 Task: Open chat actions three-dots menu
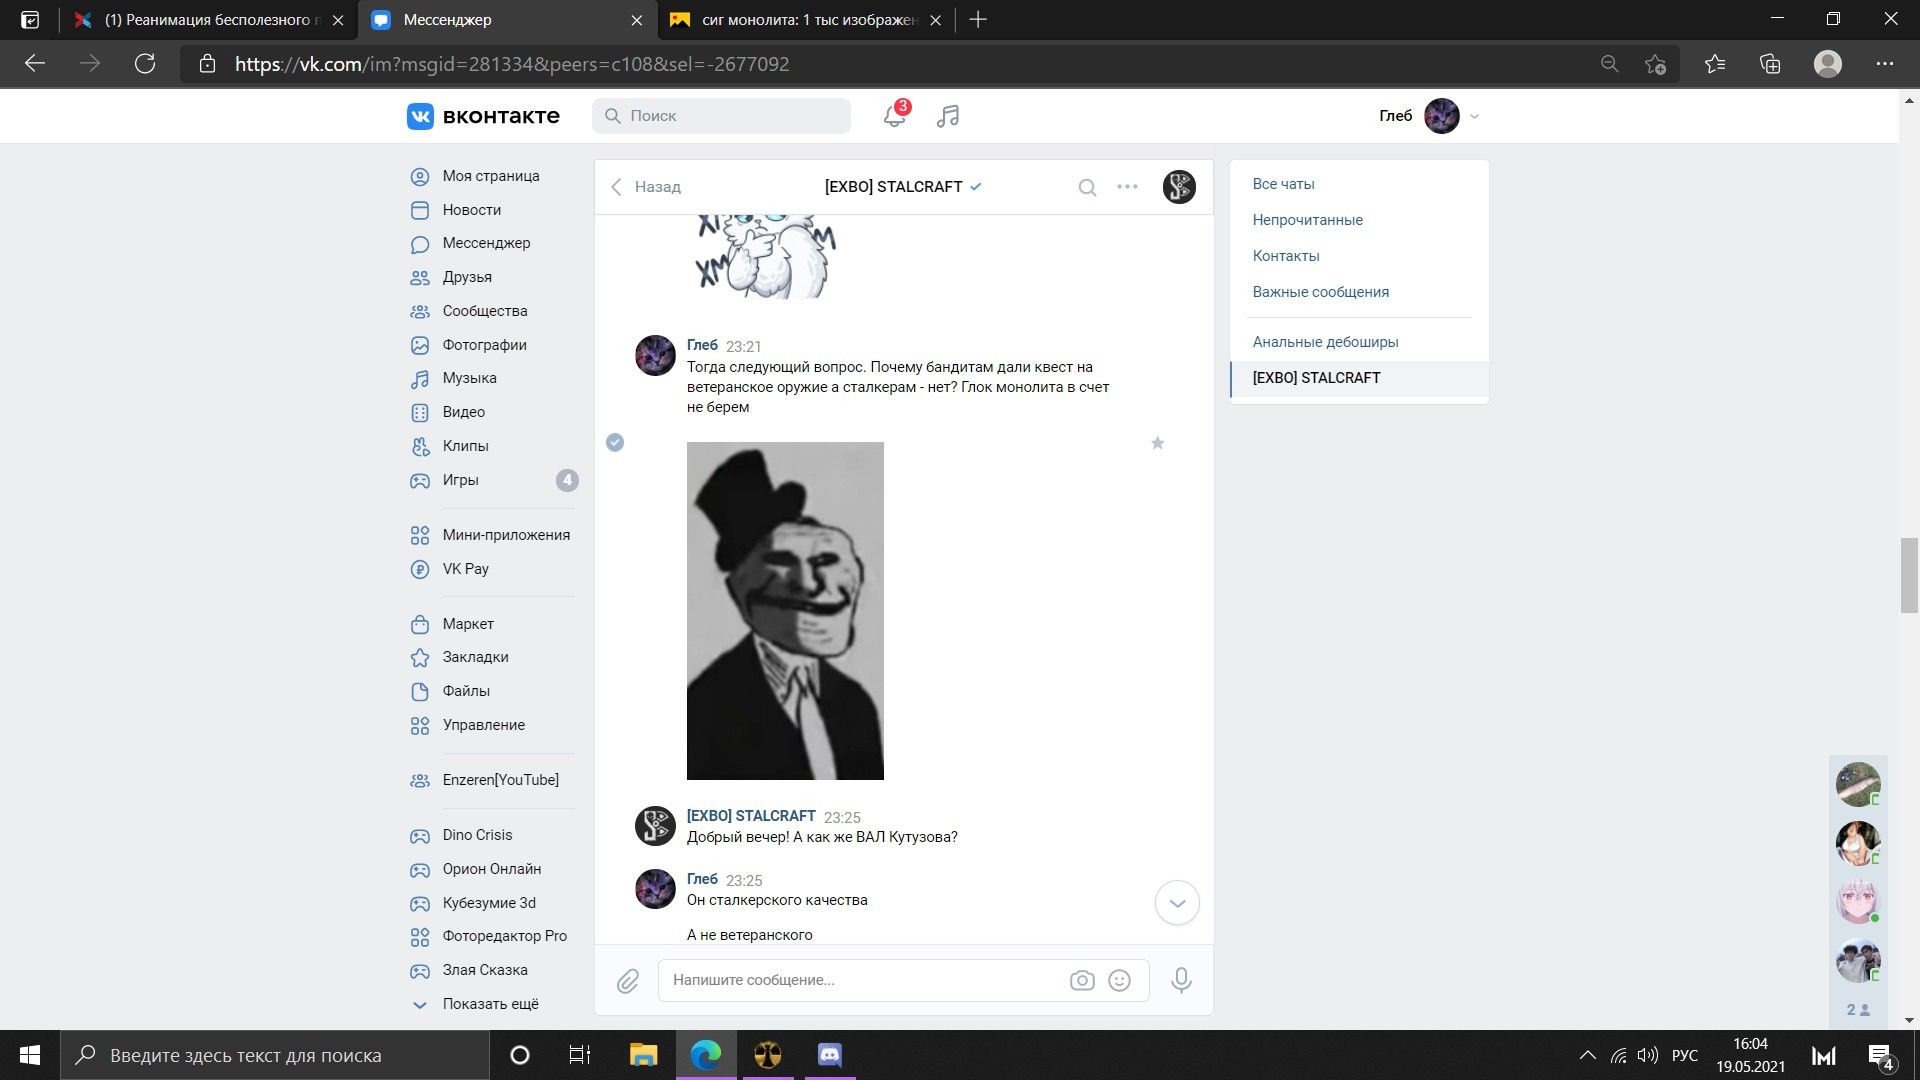(x=1127, y=187)
